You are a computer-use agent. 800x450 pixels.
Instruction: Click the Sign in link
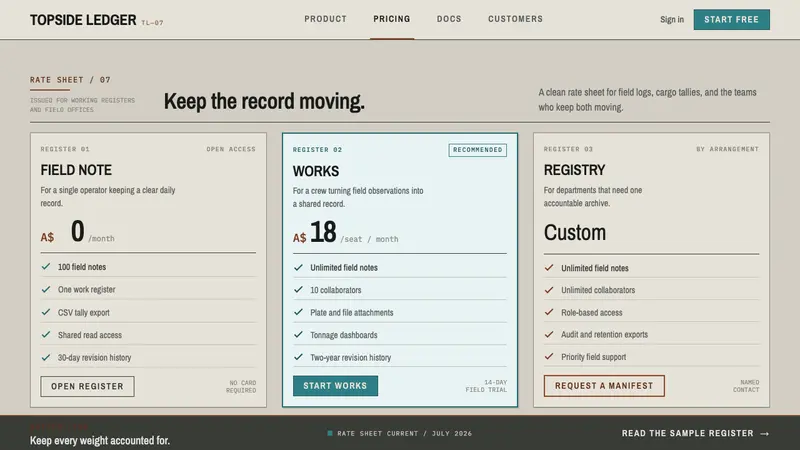(x=671, y=19)
